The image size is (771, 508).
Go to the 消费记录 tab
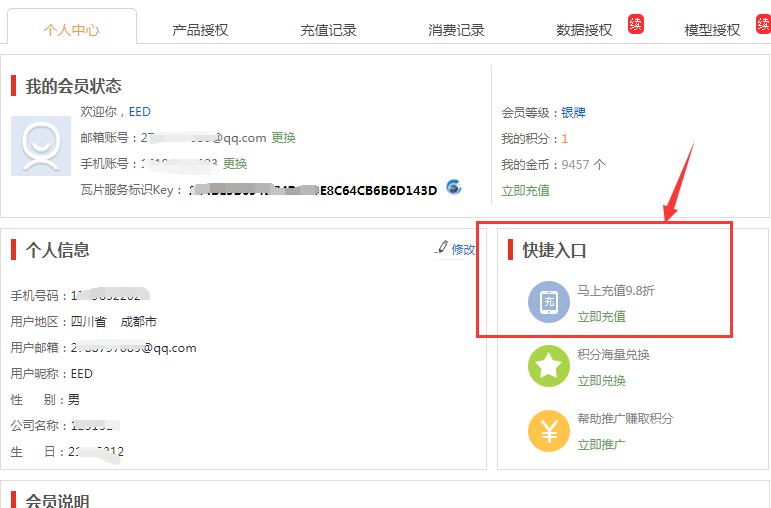[x=456, y=30]
